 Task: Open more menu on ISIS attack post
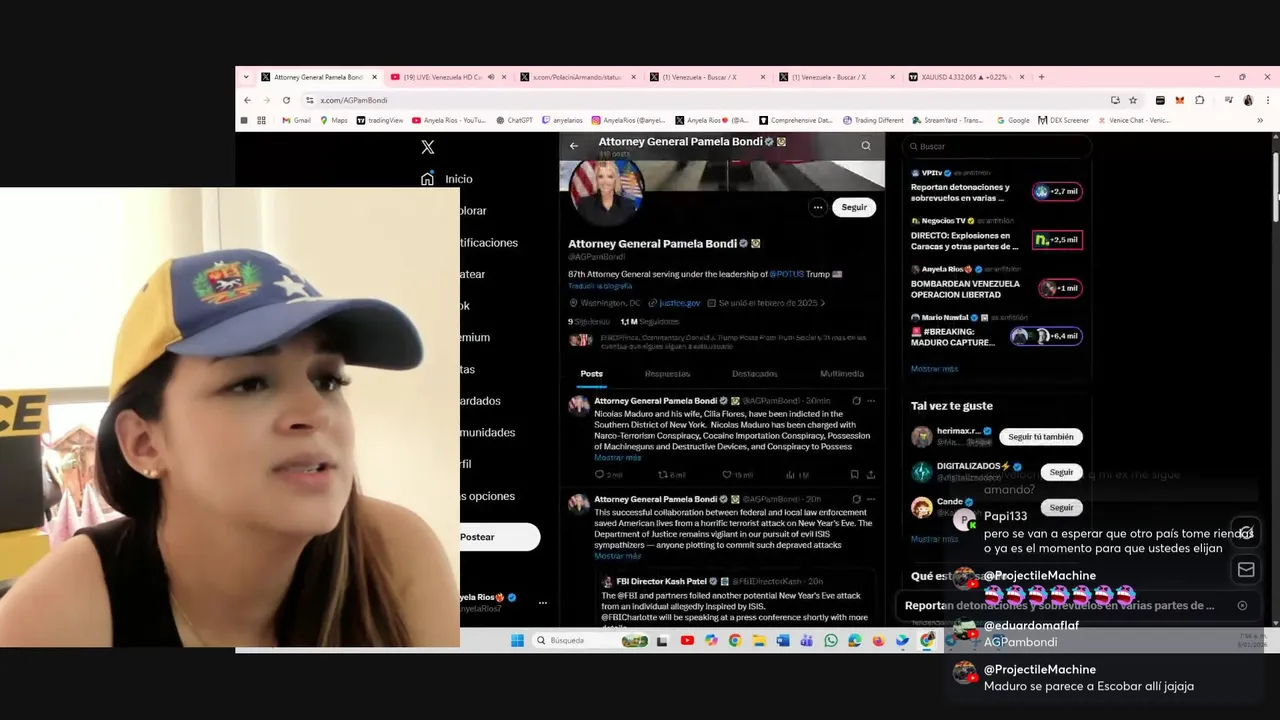pyautogui.click(x=871, y=499)
